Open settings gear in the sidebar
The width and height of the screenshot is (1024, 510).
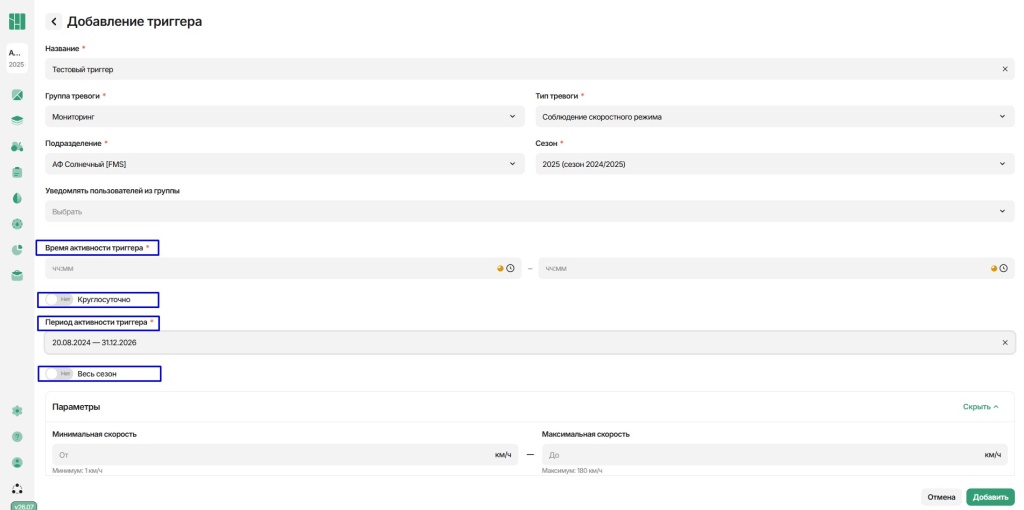pos(17,411)
